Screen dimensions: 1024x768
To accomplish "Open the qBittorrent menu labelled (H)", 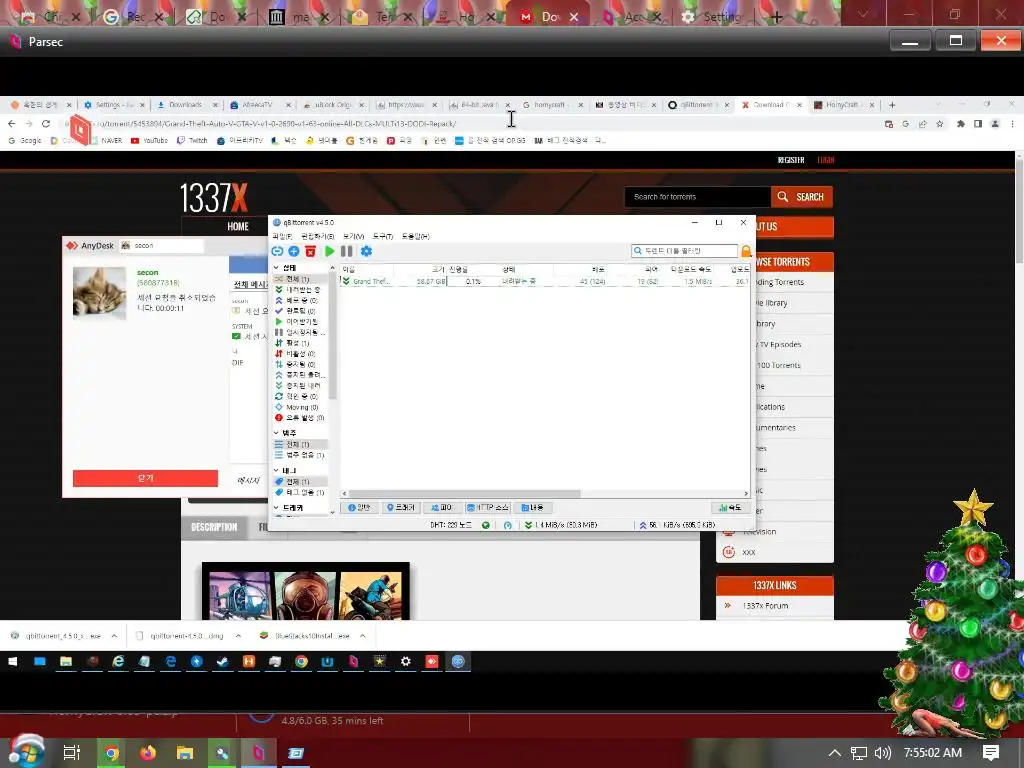I will [x=415, y=236].
